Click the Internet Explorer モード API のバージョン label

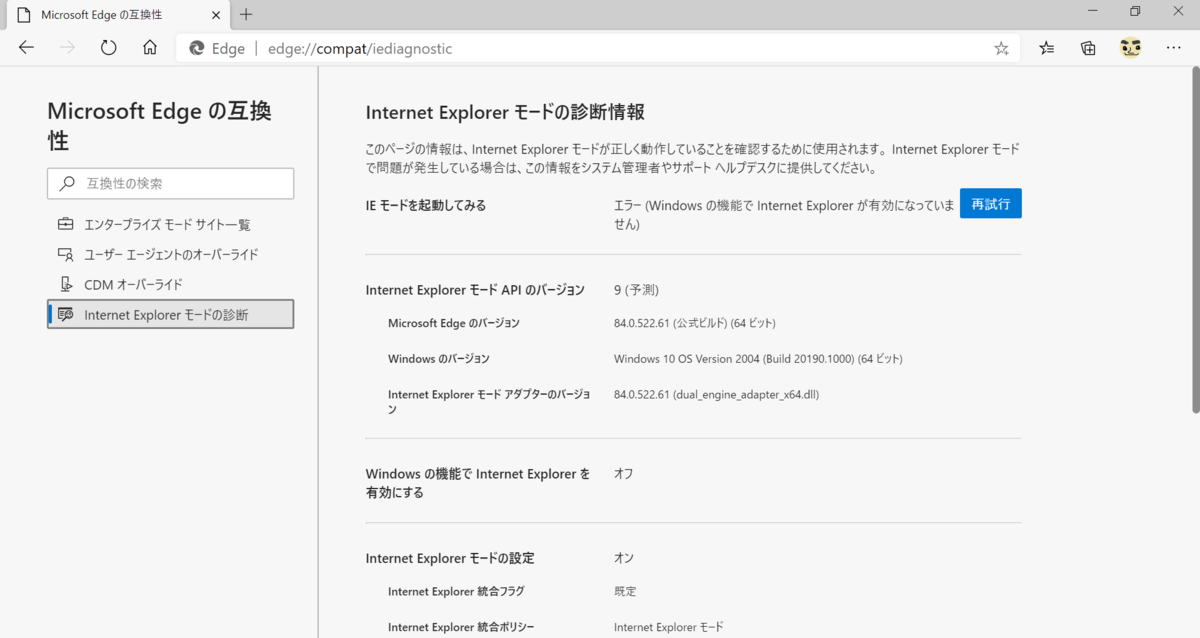475,290
